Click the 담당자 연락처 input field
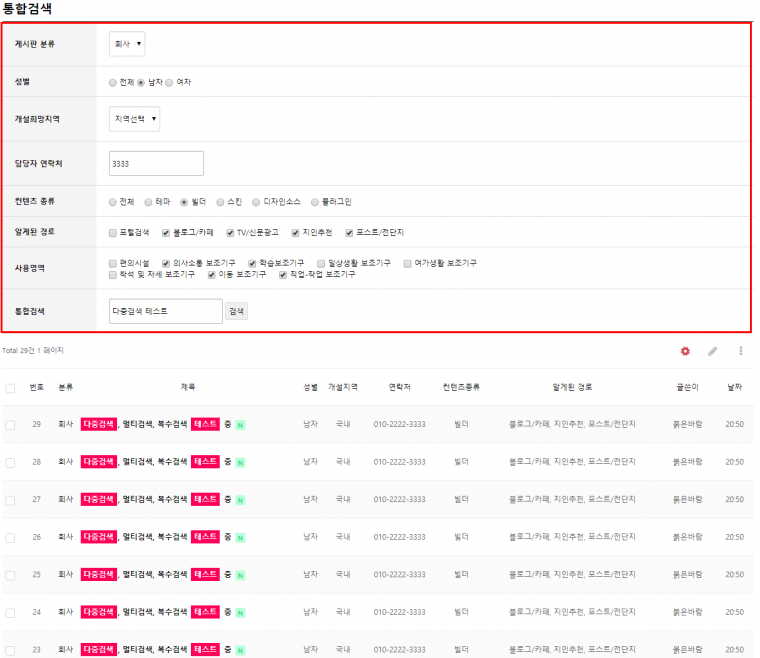This screenshot has width=760, height=658. pyautogui.click(x=156, y=163)
